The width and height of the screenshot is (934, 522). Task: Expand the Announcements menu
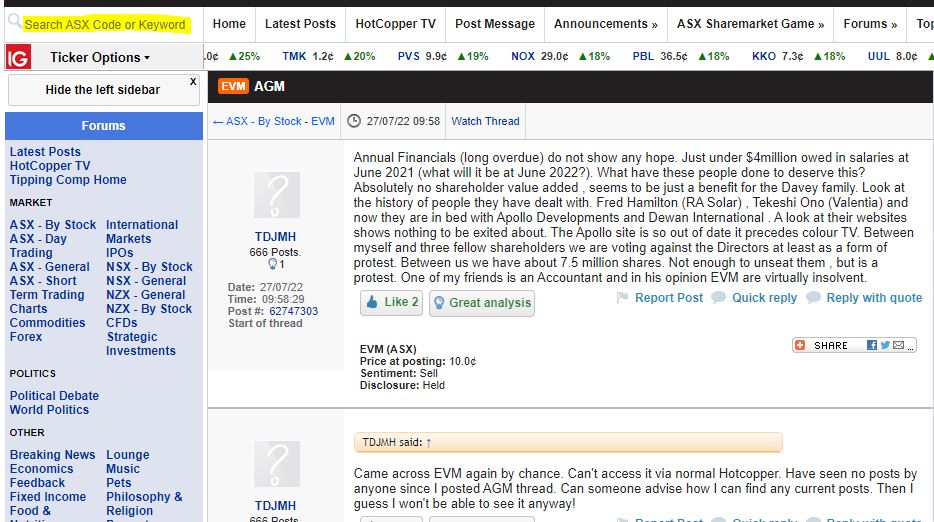pyautogui.click(x=605, y=24)
